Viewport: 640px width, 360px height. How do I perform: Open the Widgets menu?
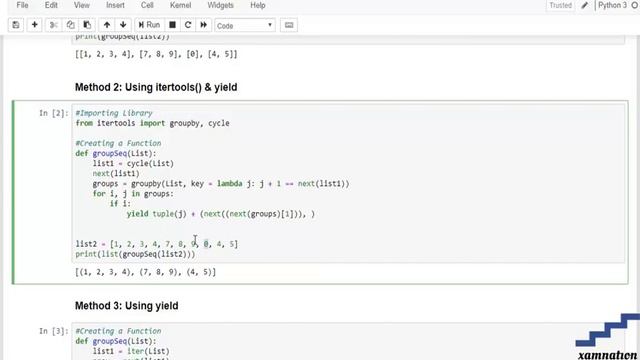[220, 5]
